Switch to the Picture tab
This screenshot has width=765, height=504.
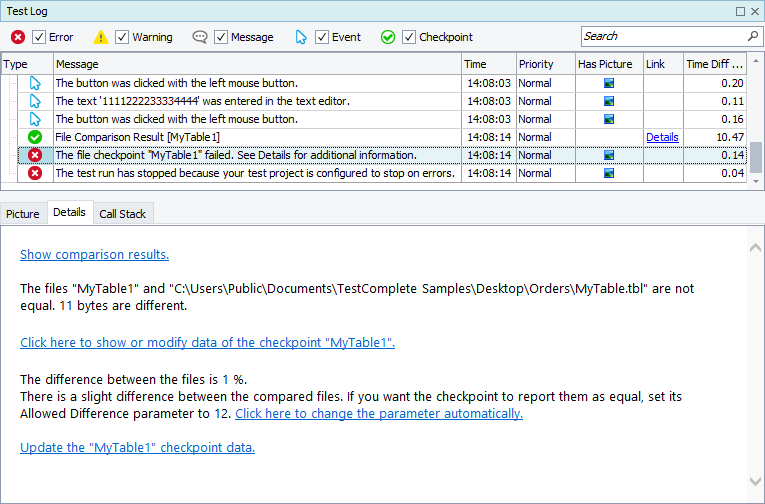(23, 214)
